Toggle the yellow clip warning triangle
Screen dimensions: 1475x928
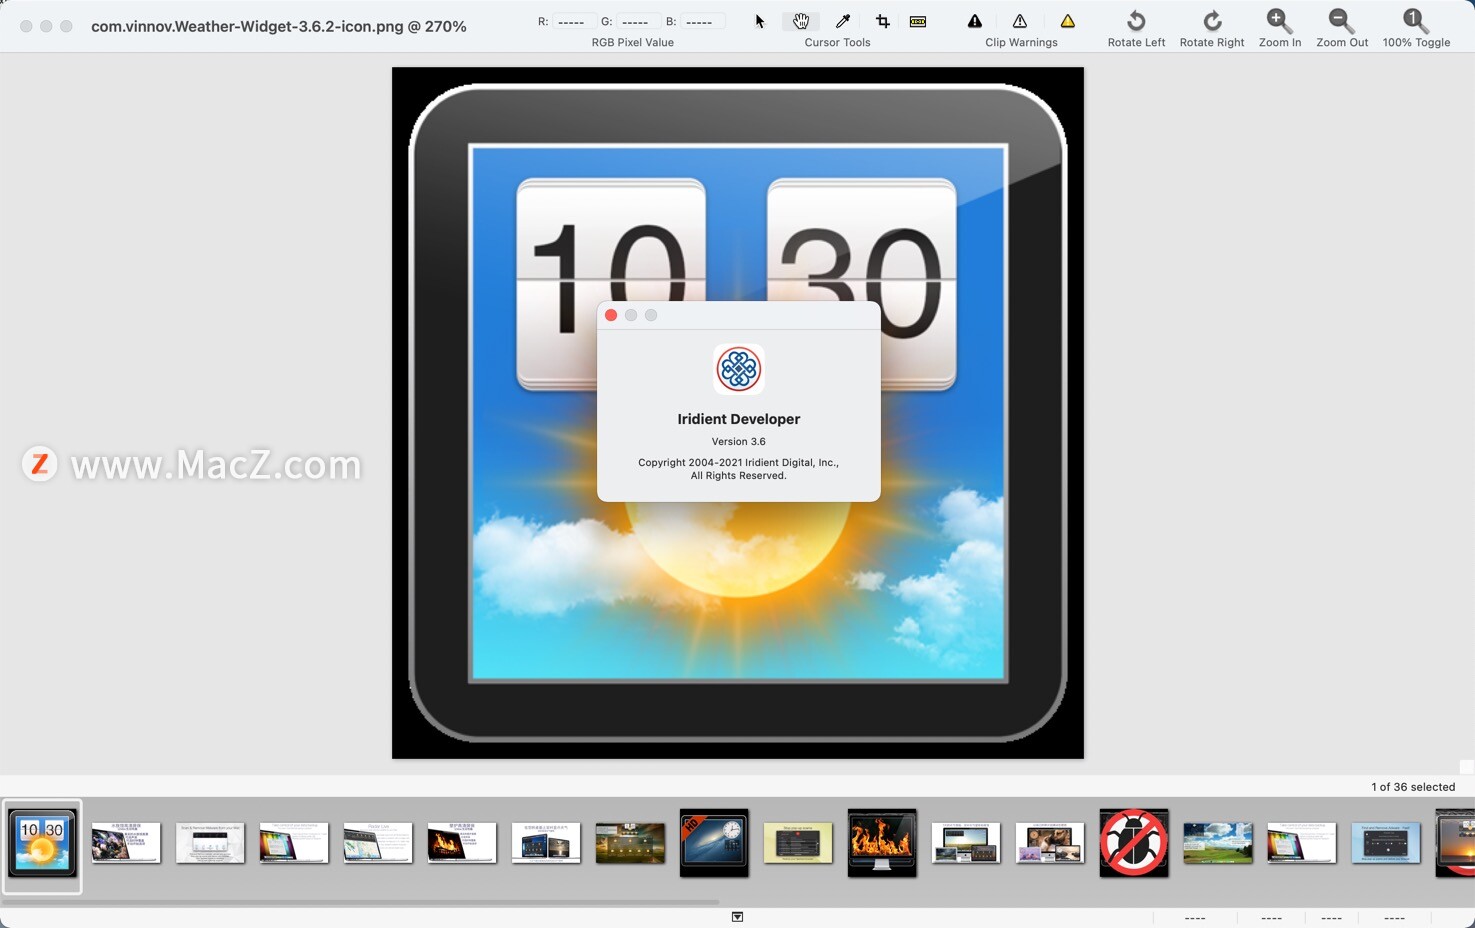tap(1068, 21)
